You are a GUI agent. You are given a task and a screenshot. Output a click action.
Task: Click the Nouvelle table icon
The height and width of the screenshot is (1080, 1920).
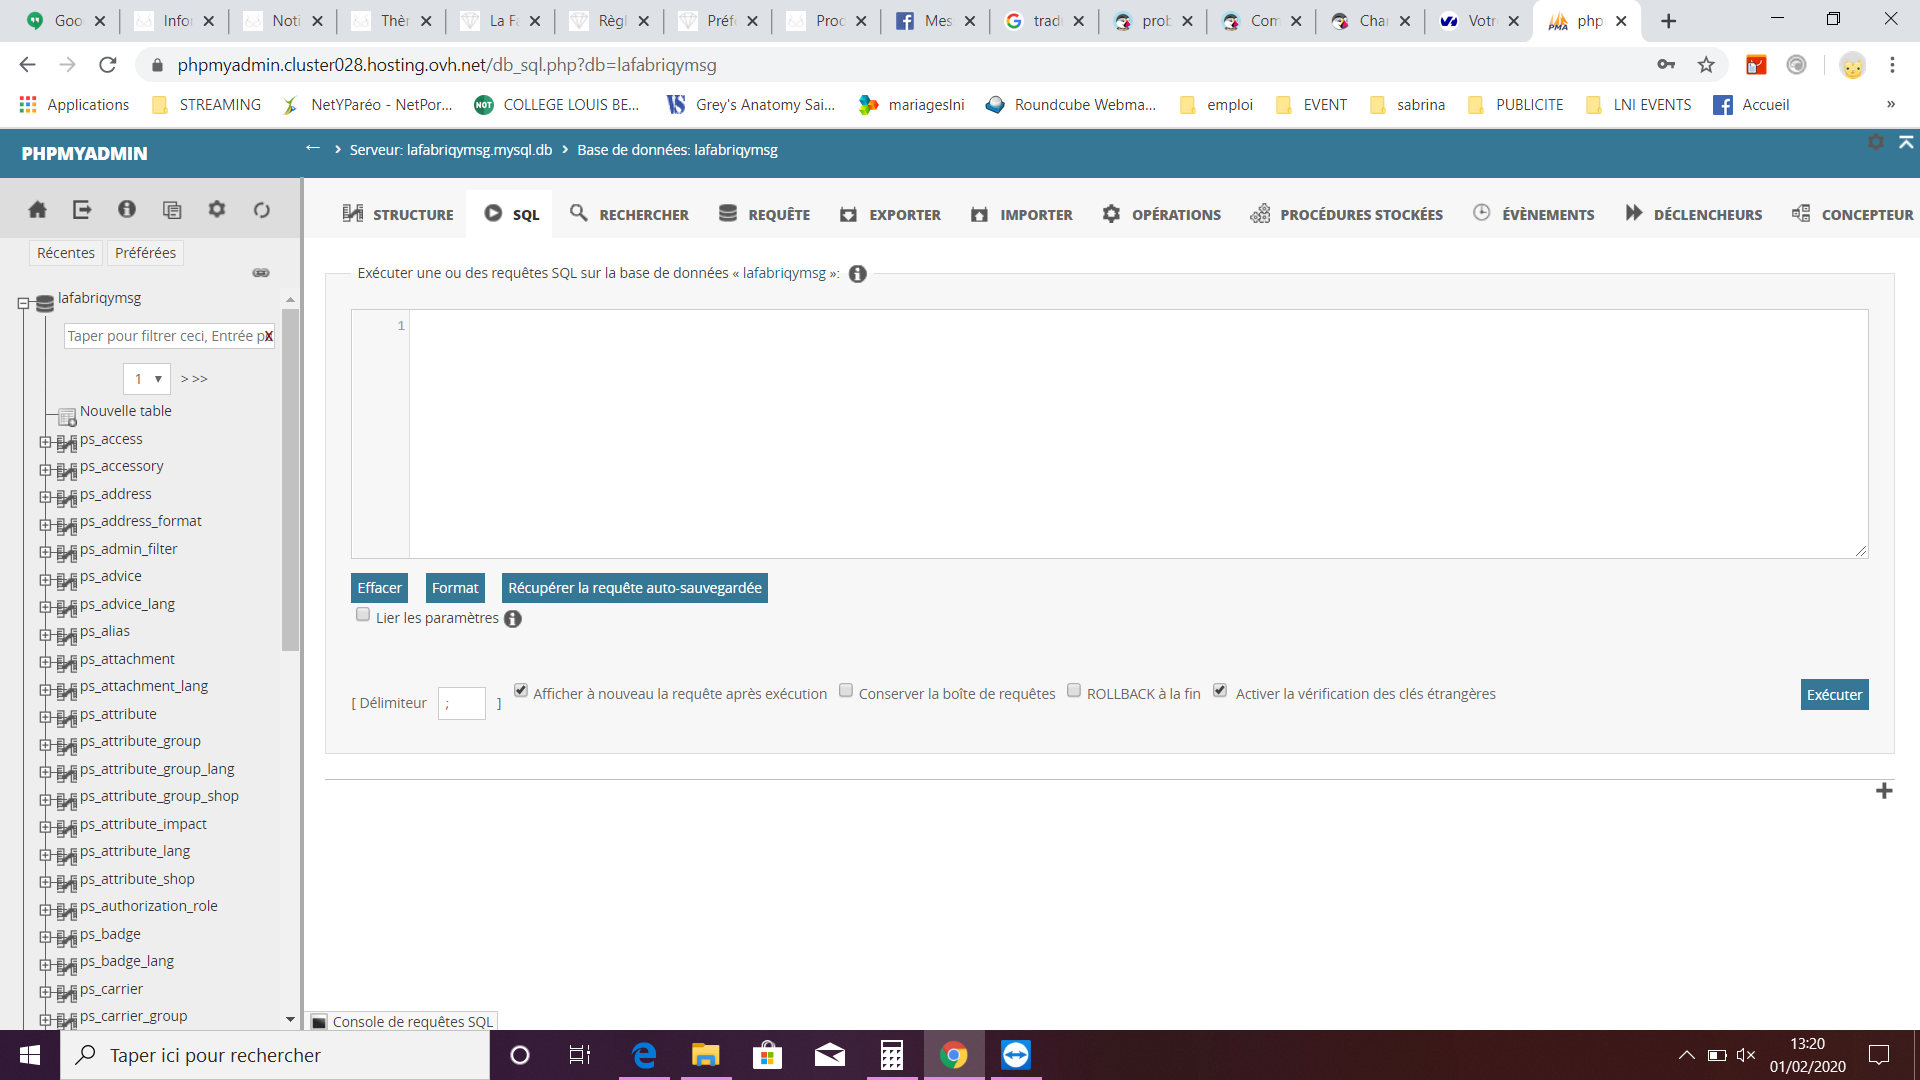pyautogui.click(x=67, y=416)
